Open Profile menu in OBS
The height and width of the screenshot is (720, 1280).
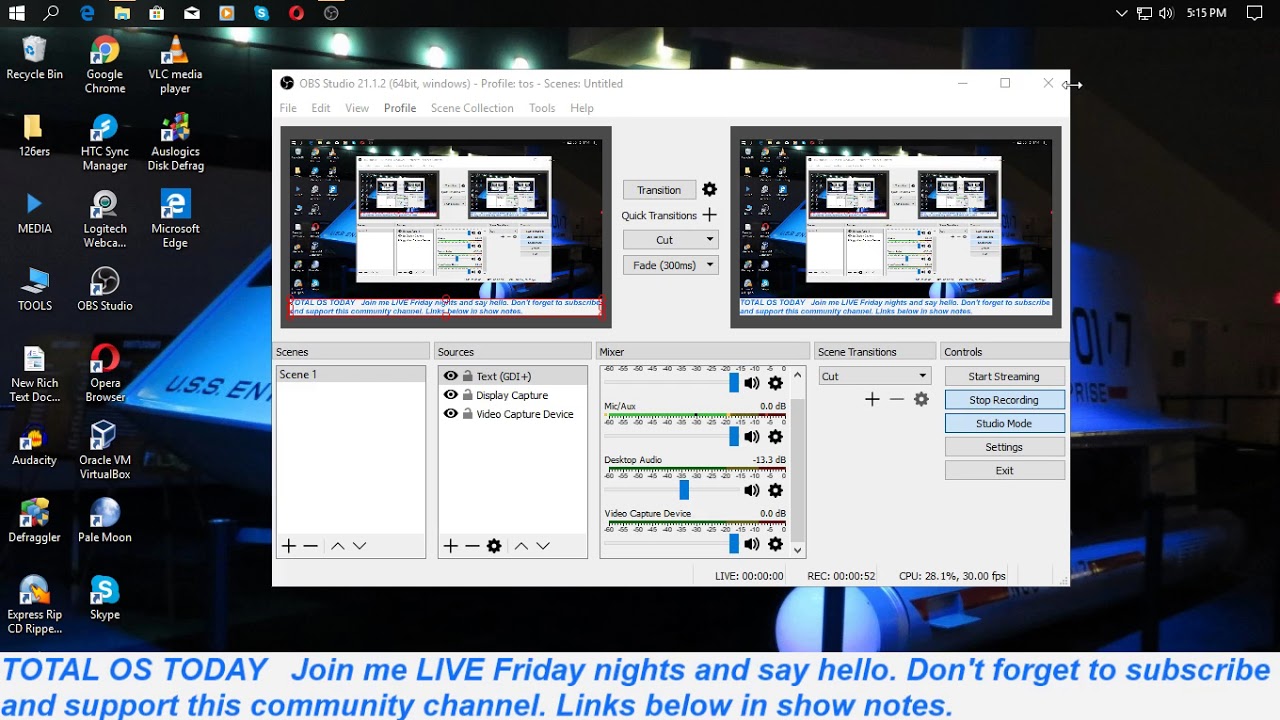(400, 108)
